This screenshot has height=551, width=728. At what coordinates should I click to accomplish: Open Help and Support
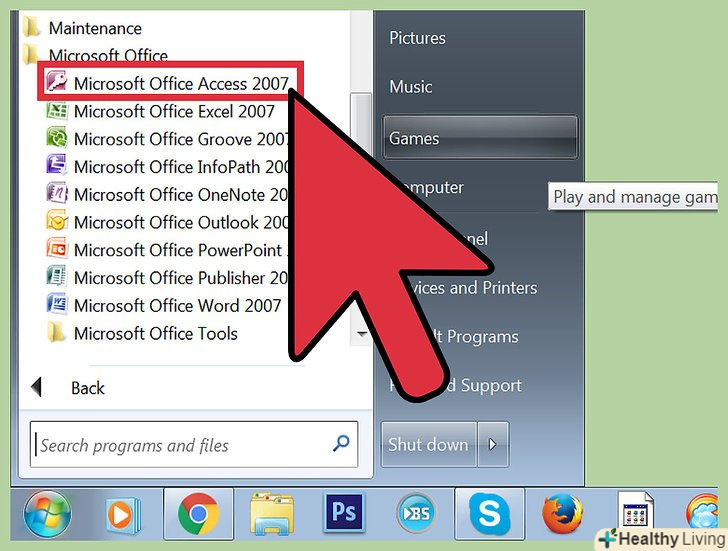click(x=456, y=385)
